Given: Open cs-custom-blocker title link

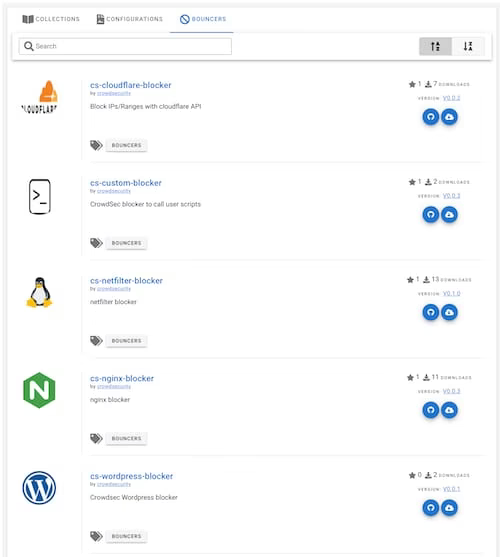Looking at the screenshot, I should click(126, 183).
